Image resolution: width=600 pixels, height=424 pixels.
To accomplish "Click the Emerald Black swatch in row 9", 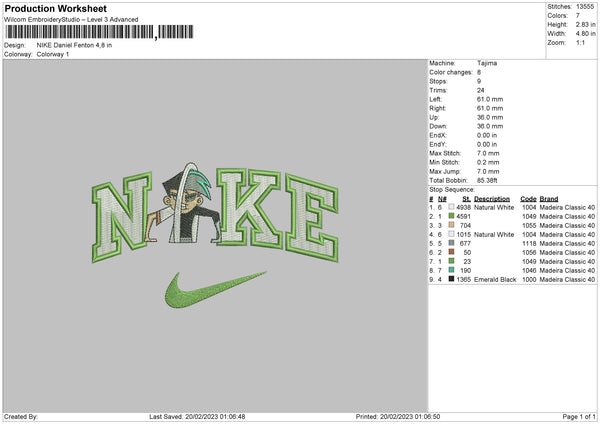I will click(451, 279).
